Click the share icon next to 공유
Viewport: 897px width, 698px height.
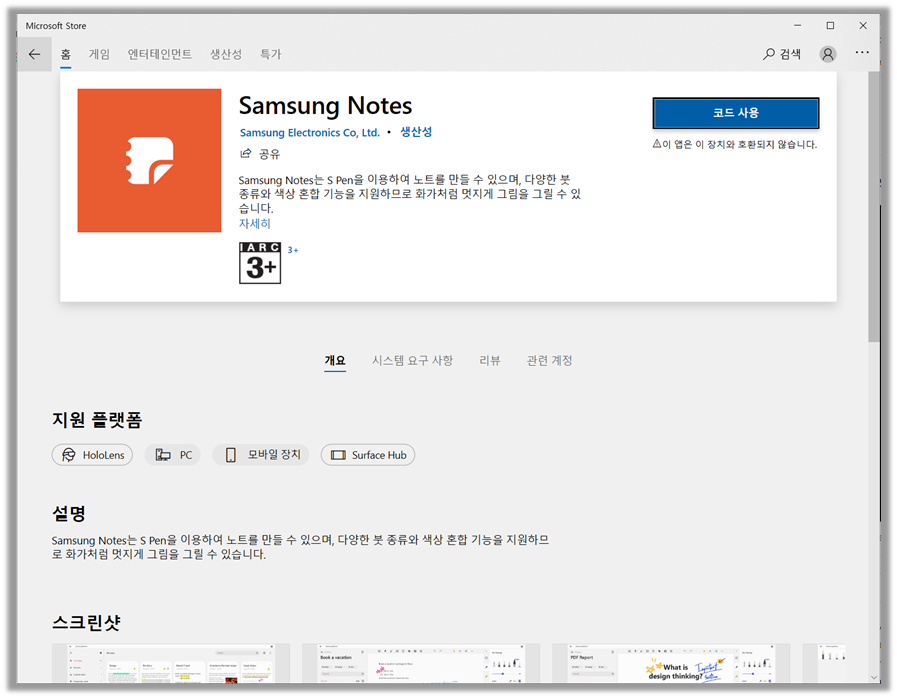tap(245, 153)
